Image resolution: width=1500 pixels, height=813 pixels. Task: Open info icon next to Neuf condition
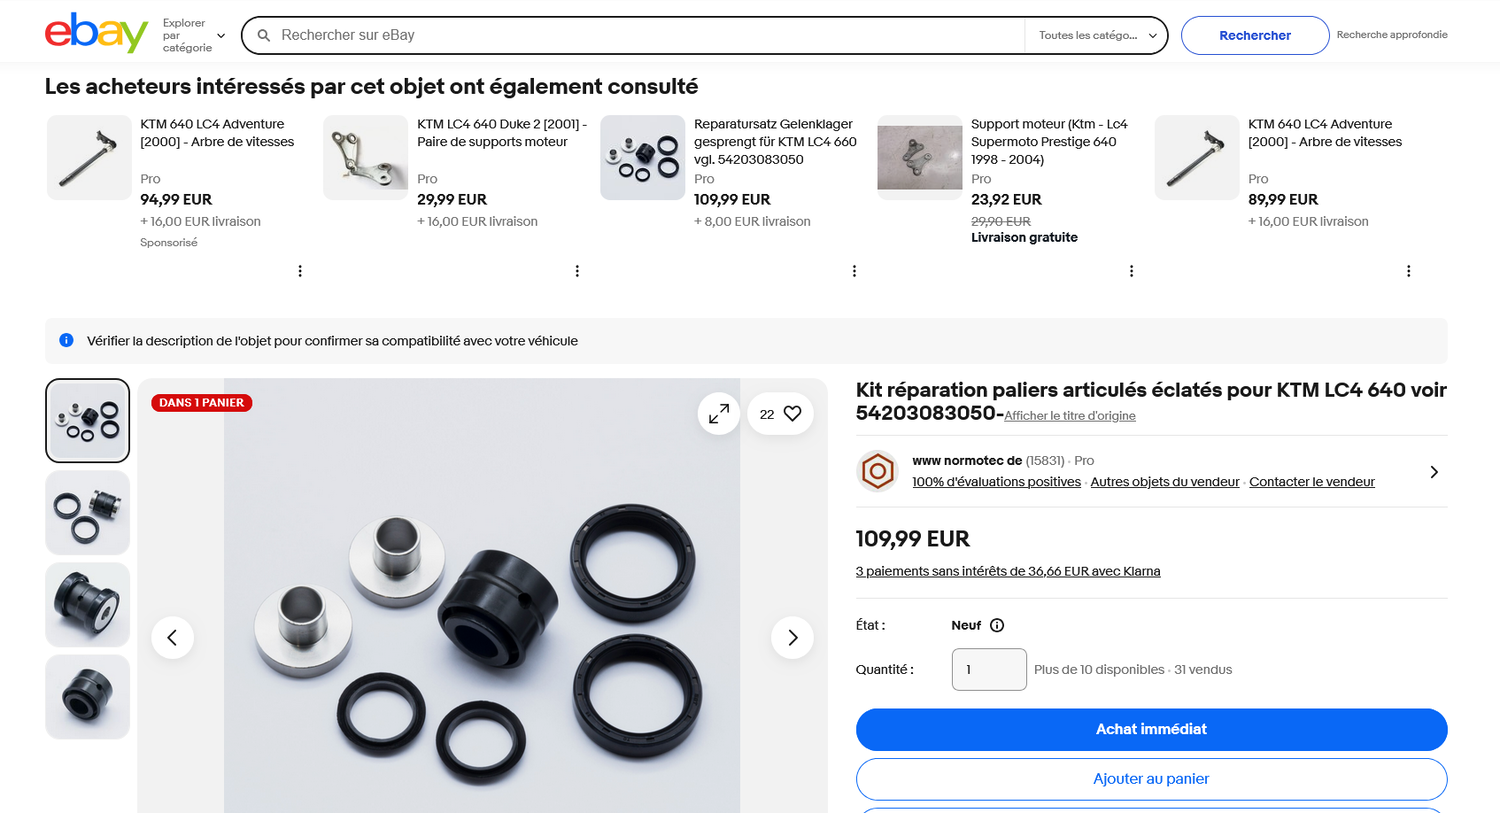(x=997, y=626)
